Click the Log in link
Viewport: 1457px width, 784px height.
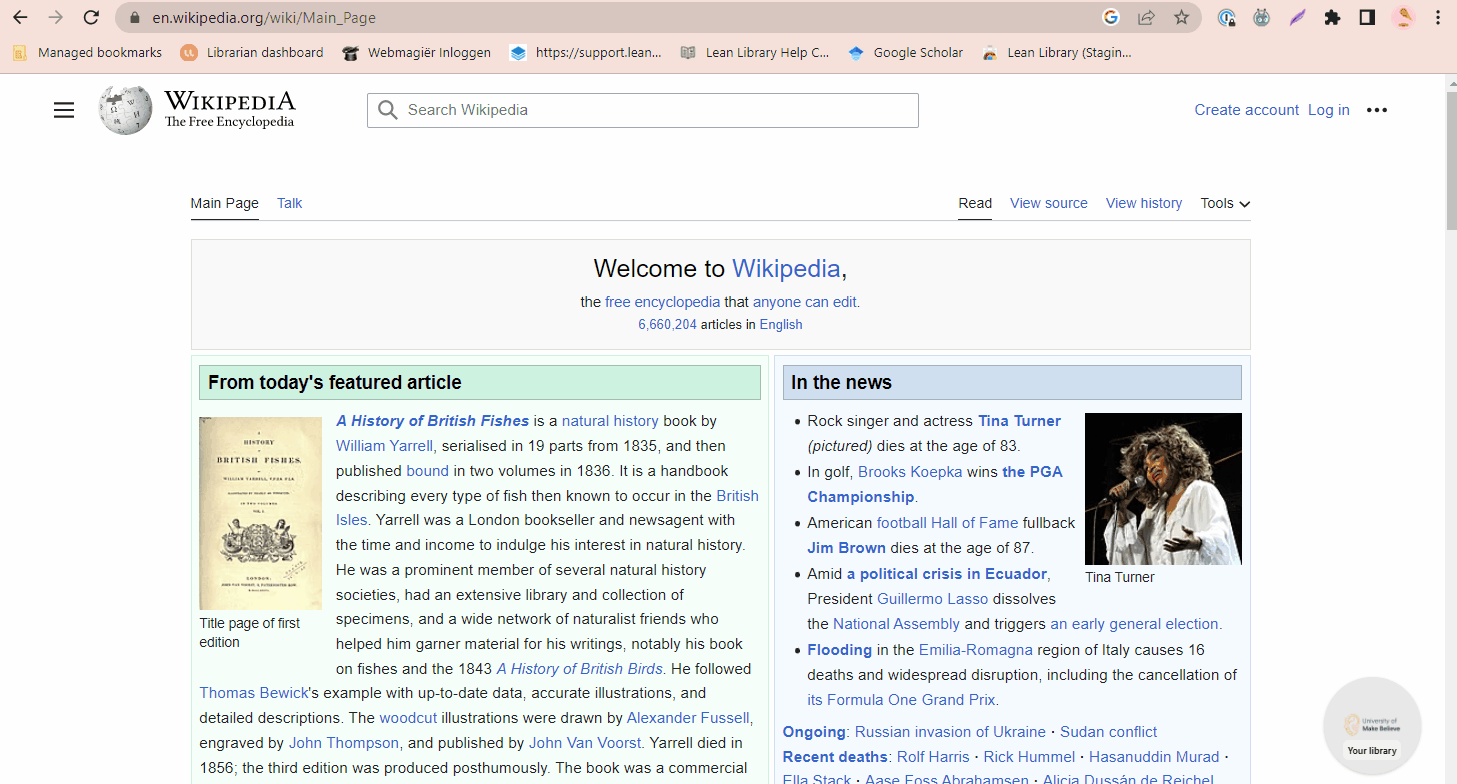(x=1328, y=110)
